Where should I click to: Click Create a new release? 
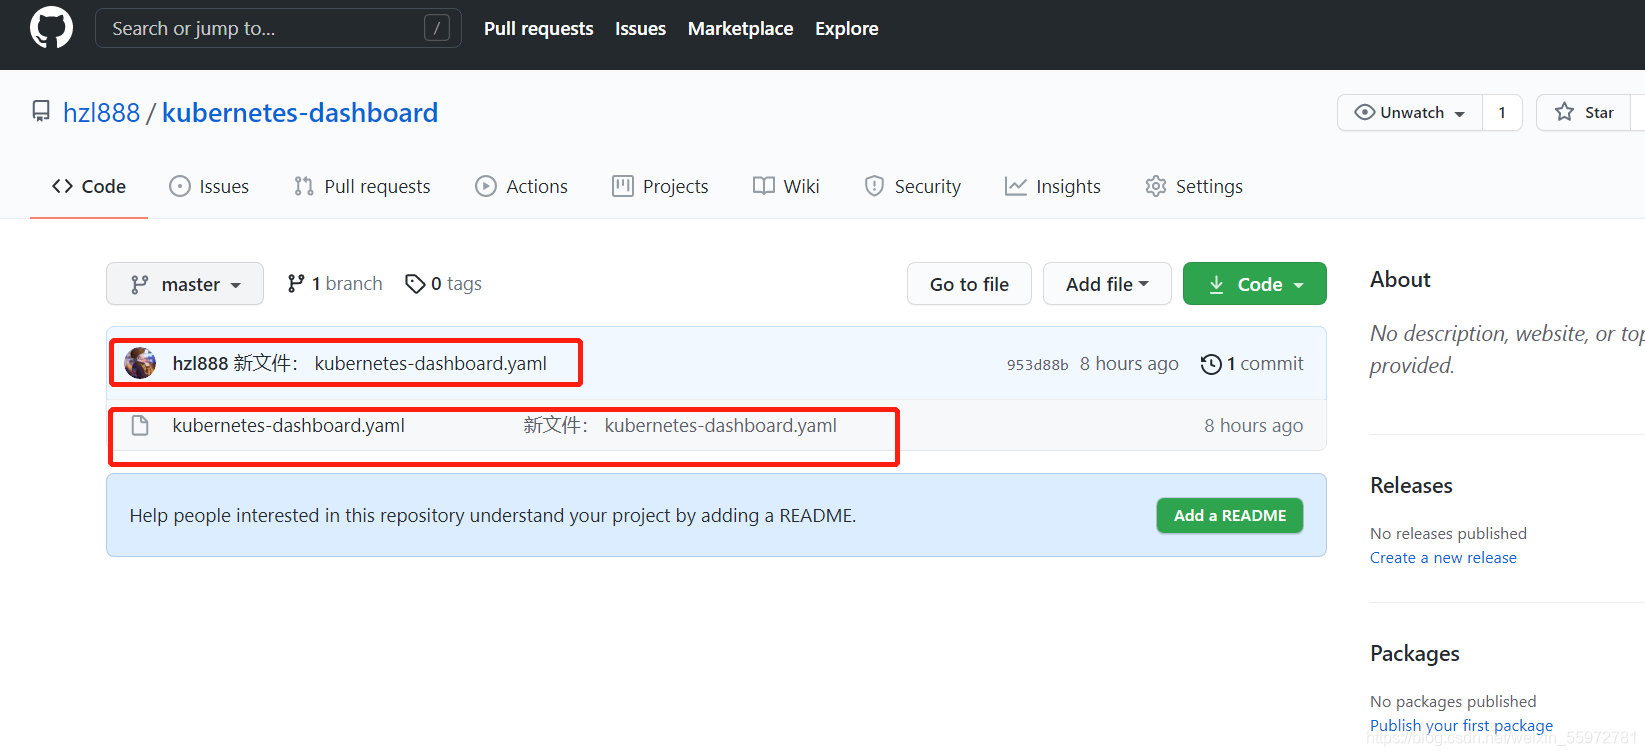point(1443,558)
